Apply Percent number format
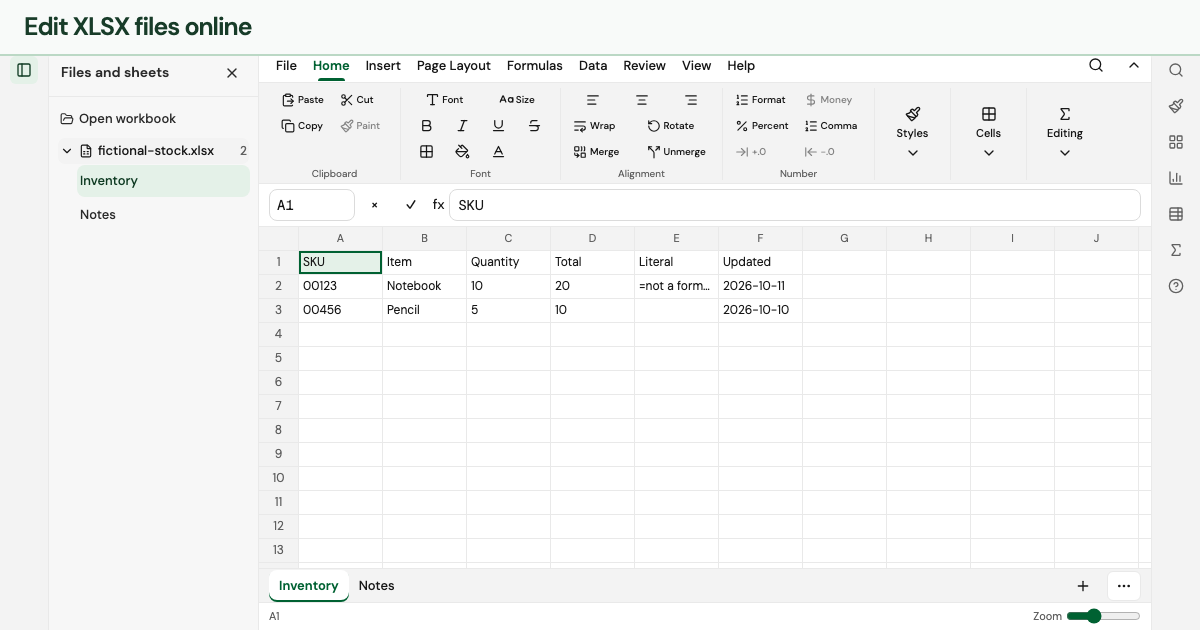The width and height of the screenshot is (1200, 630). (763, 126)
